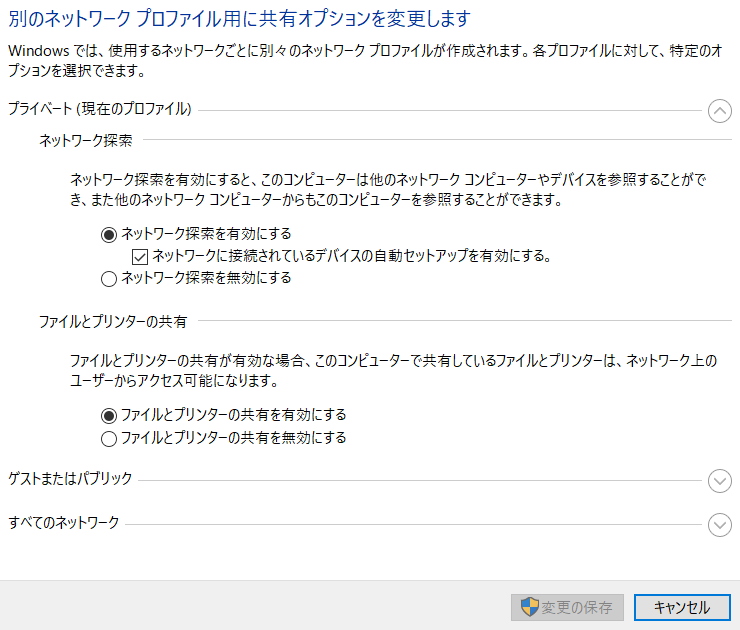Toggle the デバイスの自動セットアップ checkbox
740x630 pixels.
tap(140, 257)
